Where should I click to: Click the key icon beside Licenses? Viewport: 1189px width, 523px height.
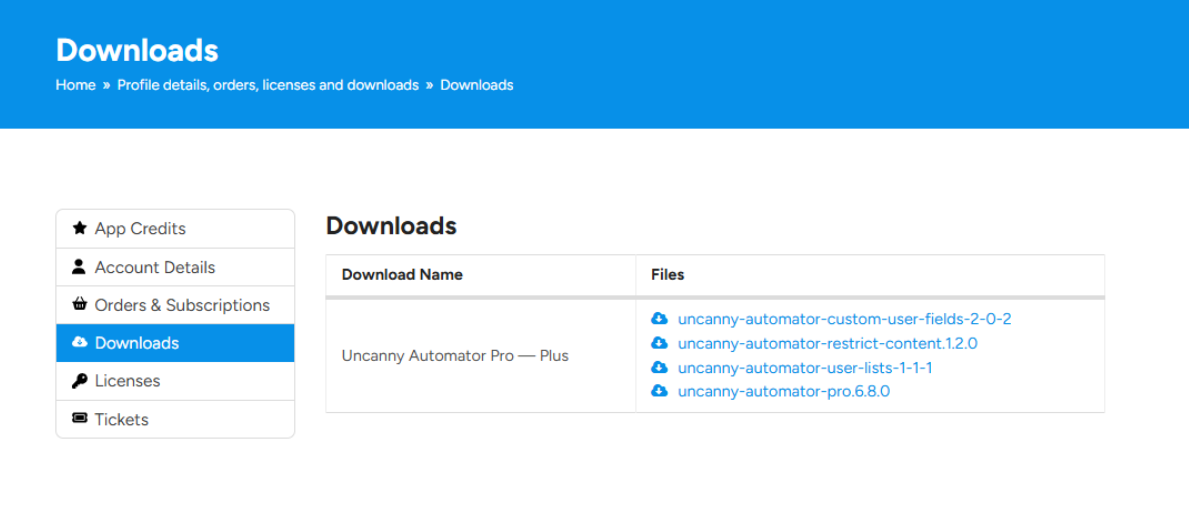(x=80, y=381)
